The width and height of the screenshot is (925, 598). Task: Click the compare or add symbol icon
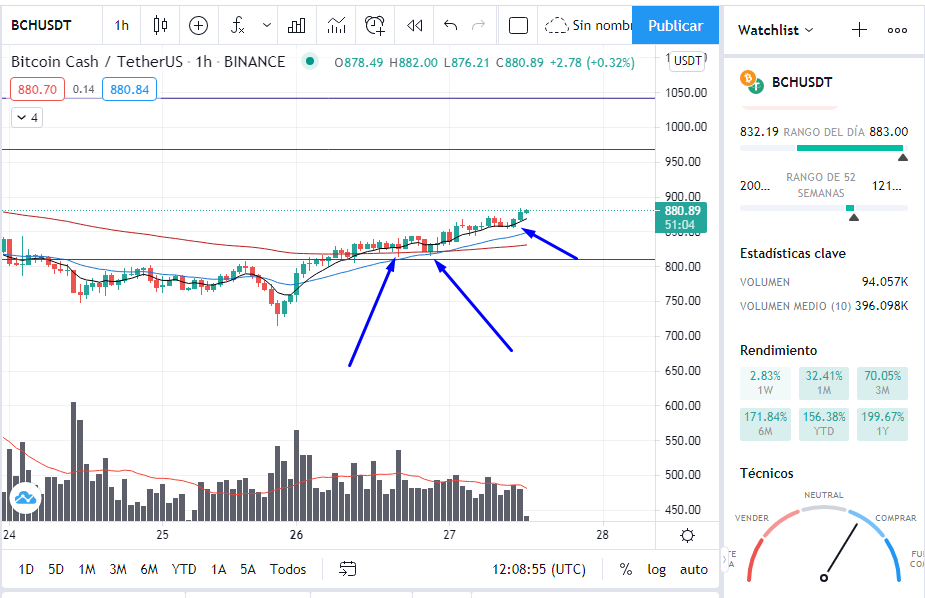click(198, 25)
